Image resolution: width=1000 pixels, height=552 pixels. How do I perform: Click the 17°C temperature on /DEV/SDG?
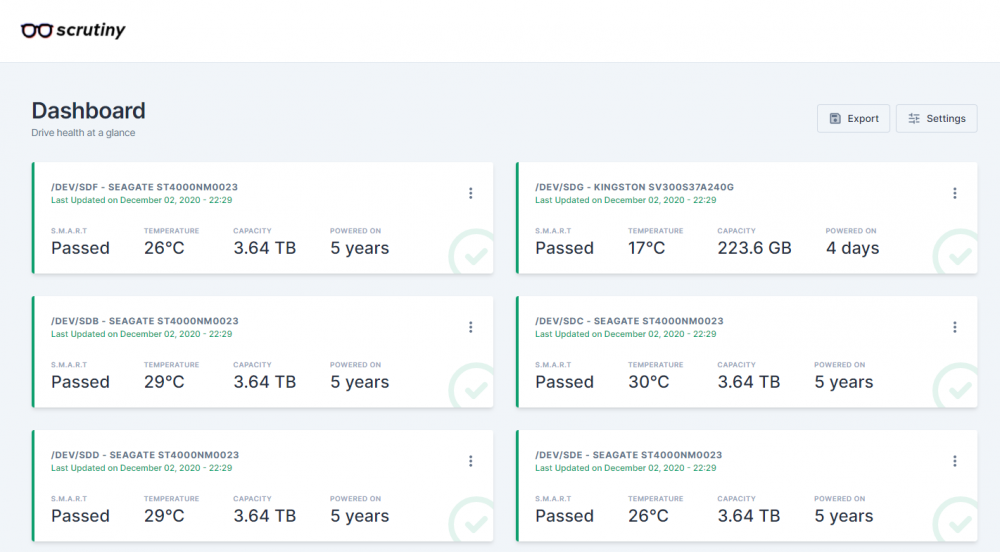click(x=646, y=248)
